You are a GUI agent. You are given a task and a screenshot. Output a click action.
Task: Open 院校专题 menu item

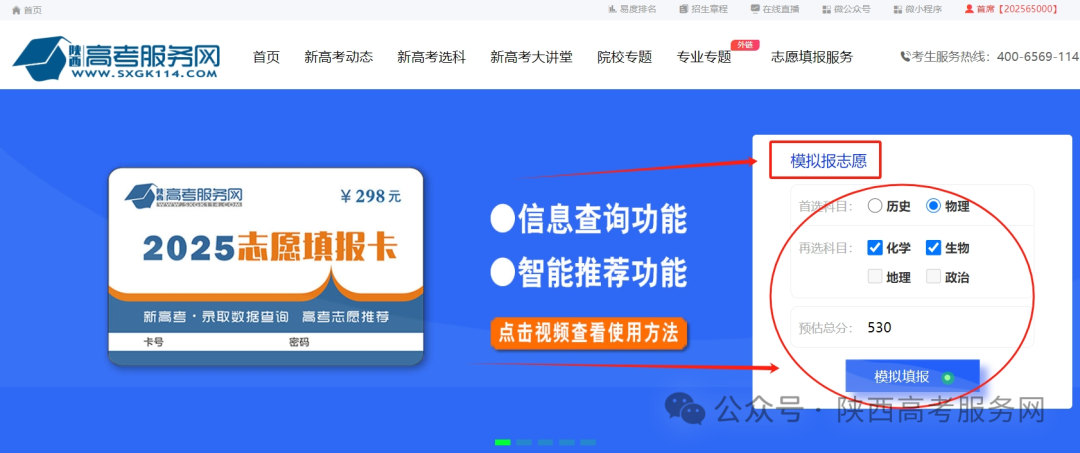(x=625, y=57)
